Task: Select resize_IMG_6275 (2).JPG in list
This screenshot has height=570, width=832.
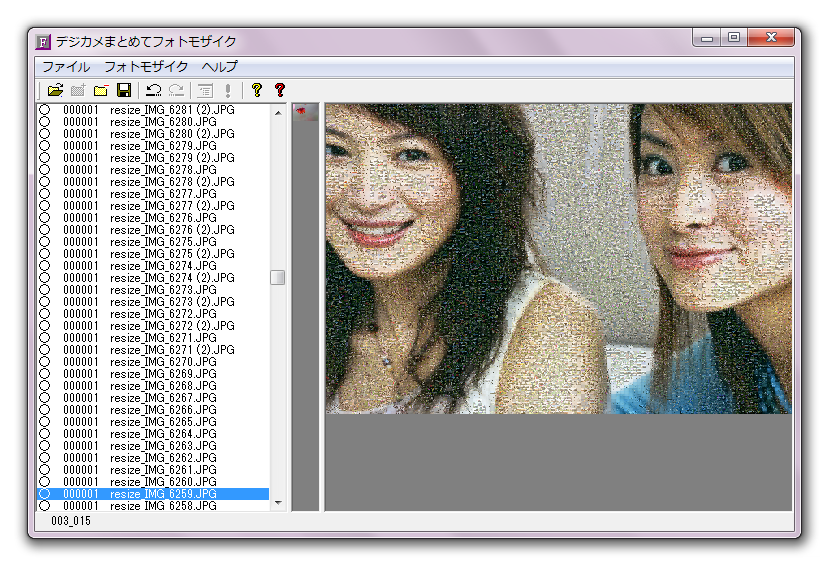Action: click(153, 254)
